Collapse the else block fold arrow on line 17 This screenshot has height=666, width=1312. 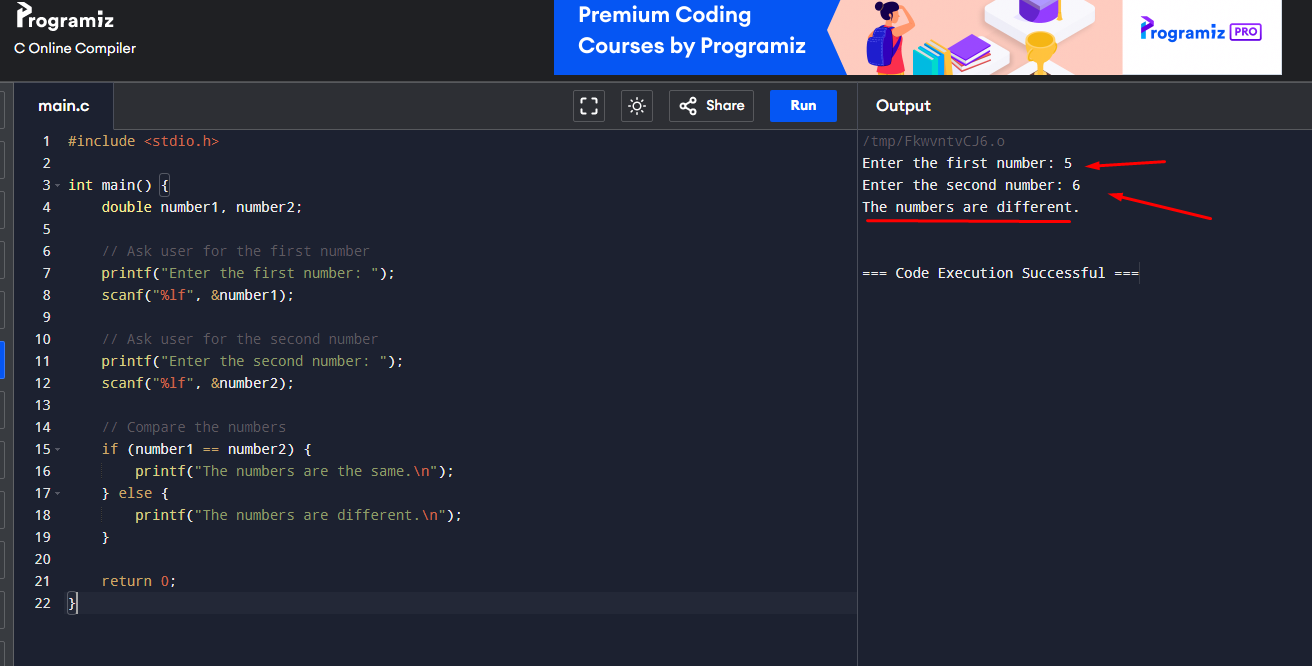[x=58, y=494]
